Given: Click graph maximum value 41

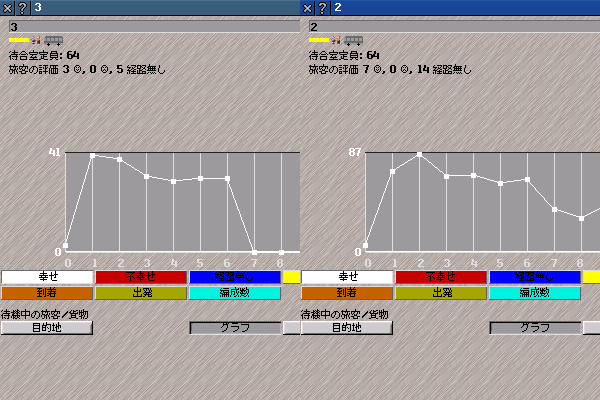Looking at the screenshot, I should click(55, 152).
